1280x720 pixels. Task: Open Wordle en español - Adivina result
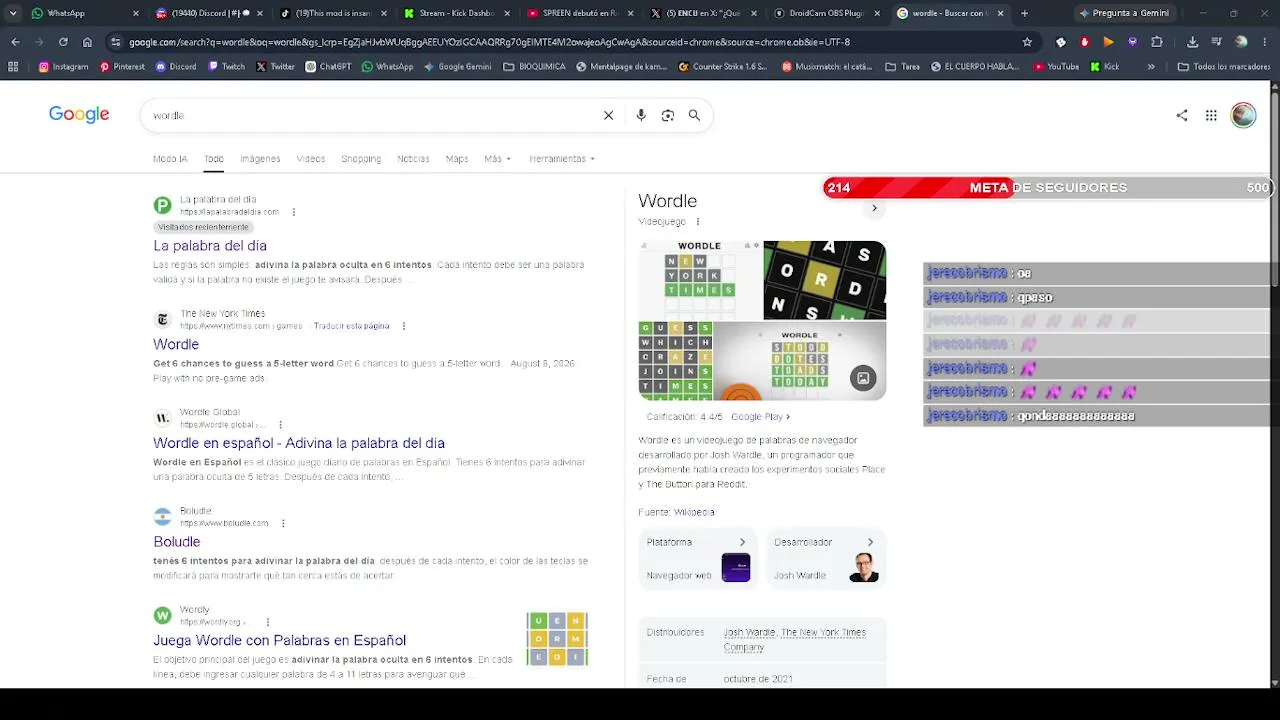coord(299,443)
